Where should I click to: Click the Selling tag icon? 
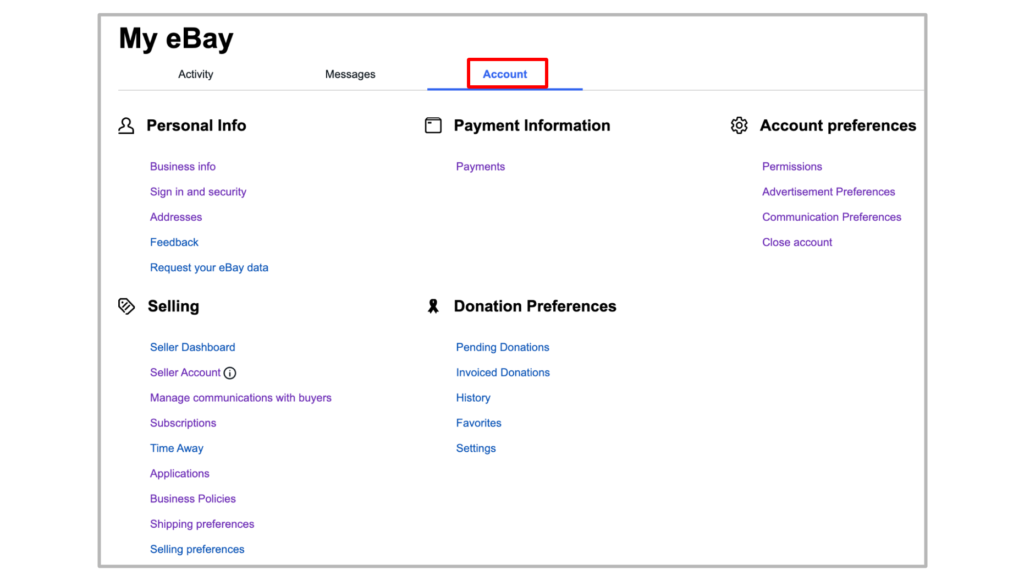coord(126,306)
